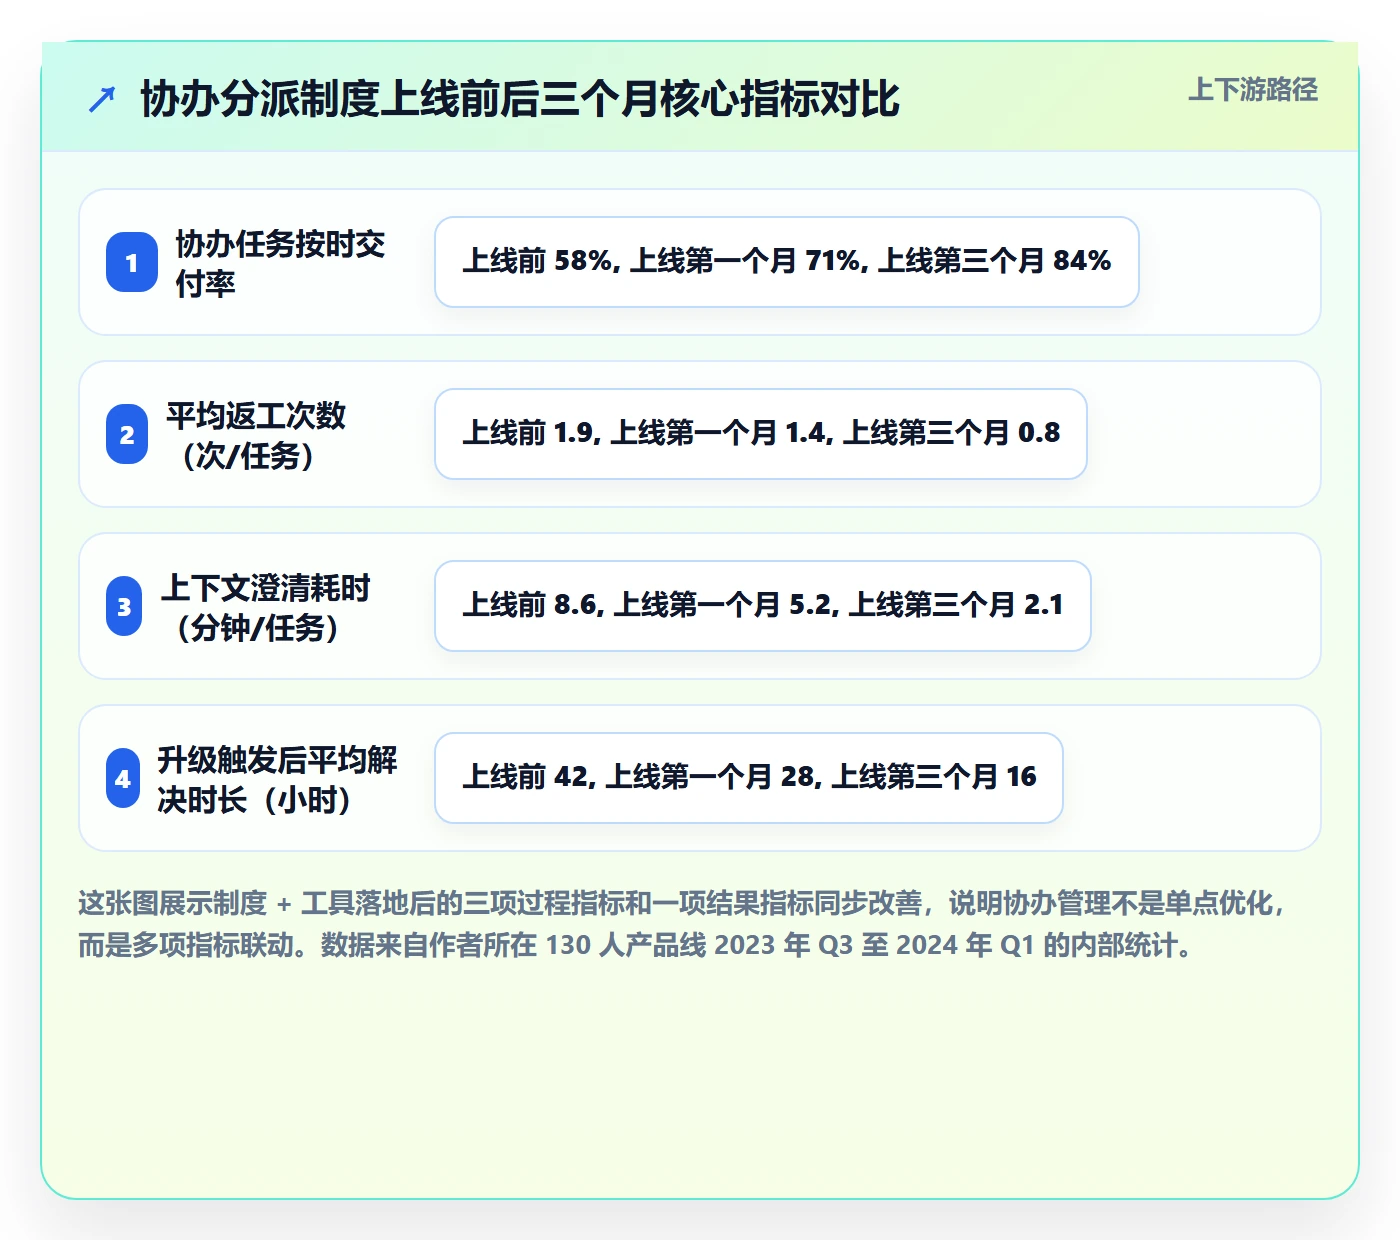Screen dimensions: 1400x1240
Task: Click the value box with 1.9, 1.4, 0.8
Action: pos(761,434)
